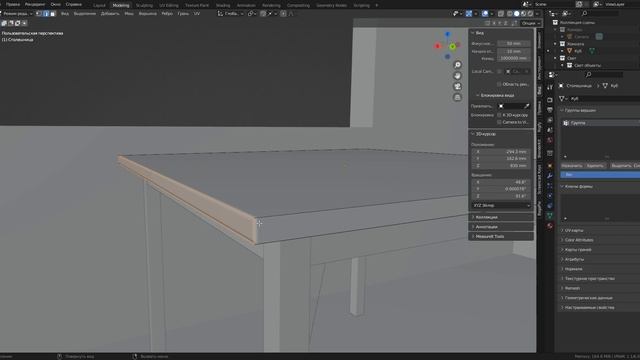Open the Добавить menu in viewport header

110,13
